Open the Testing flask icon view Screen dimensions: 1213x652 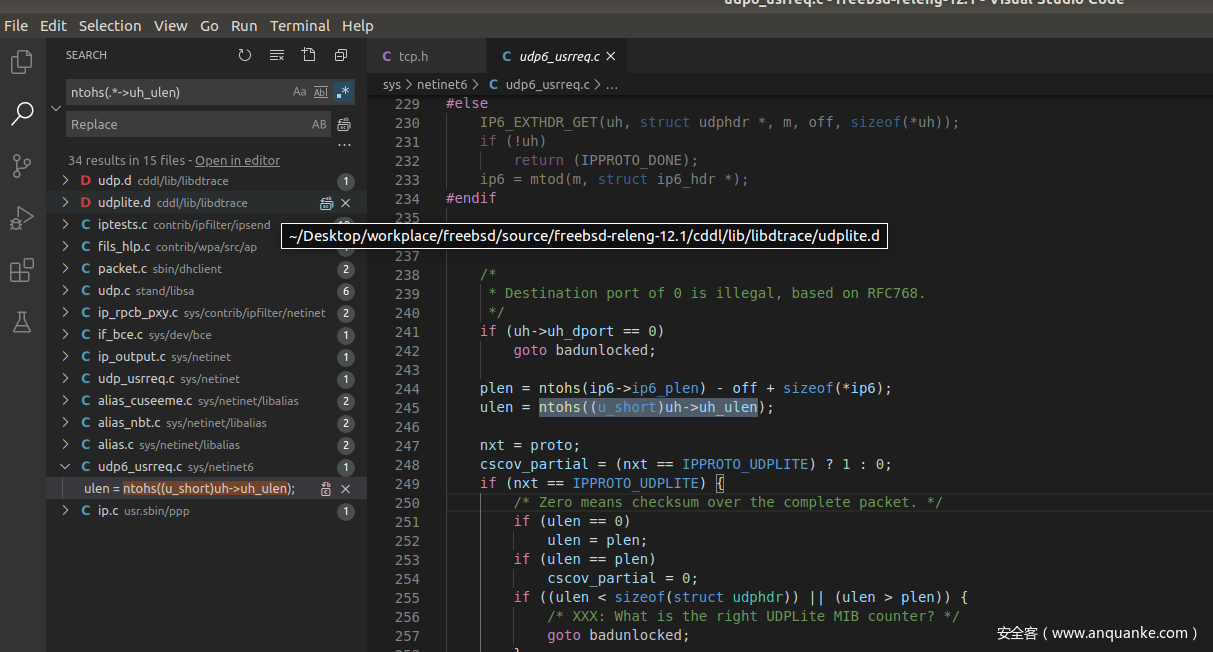tap(21, 322)
